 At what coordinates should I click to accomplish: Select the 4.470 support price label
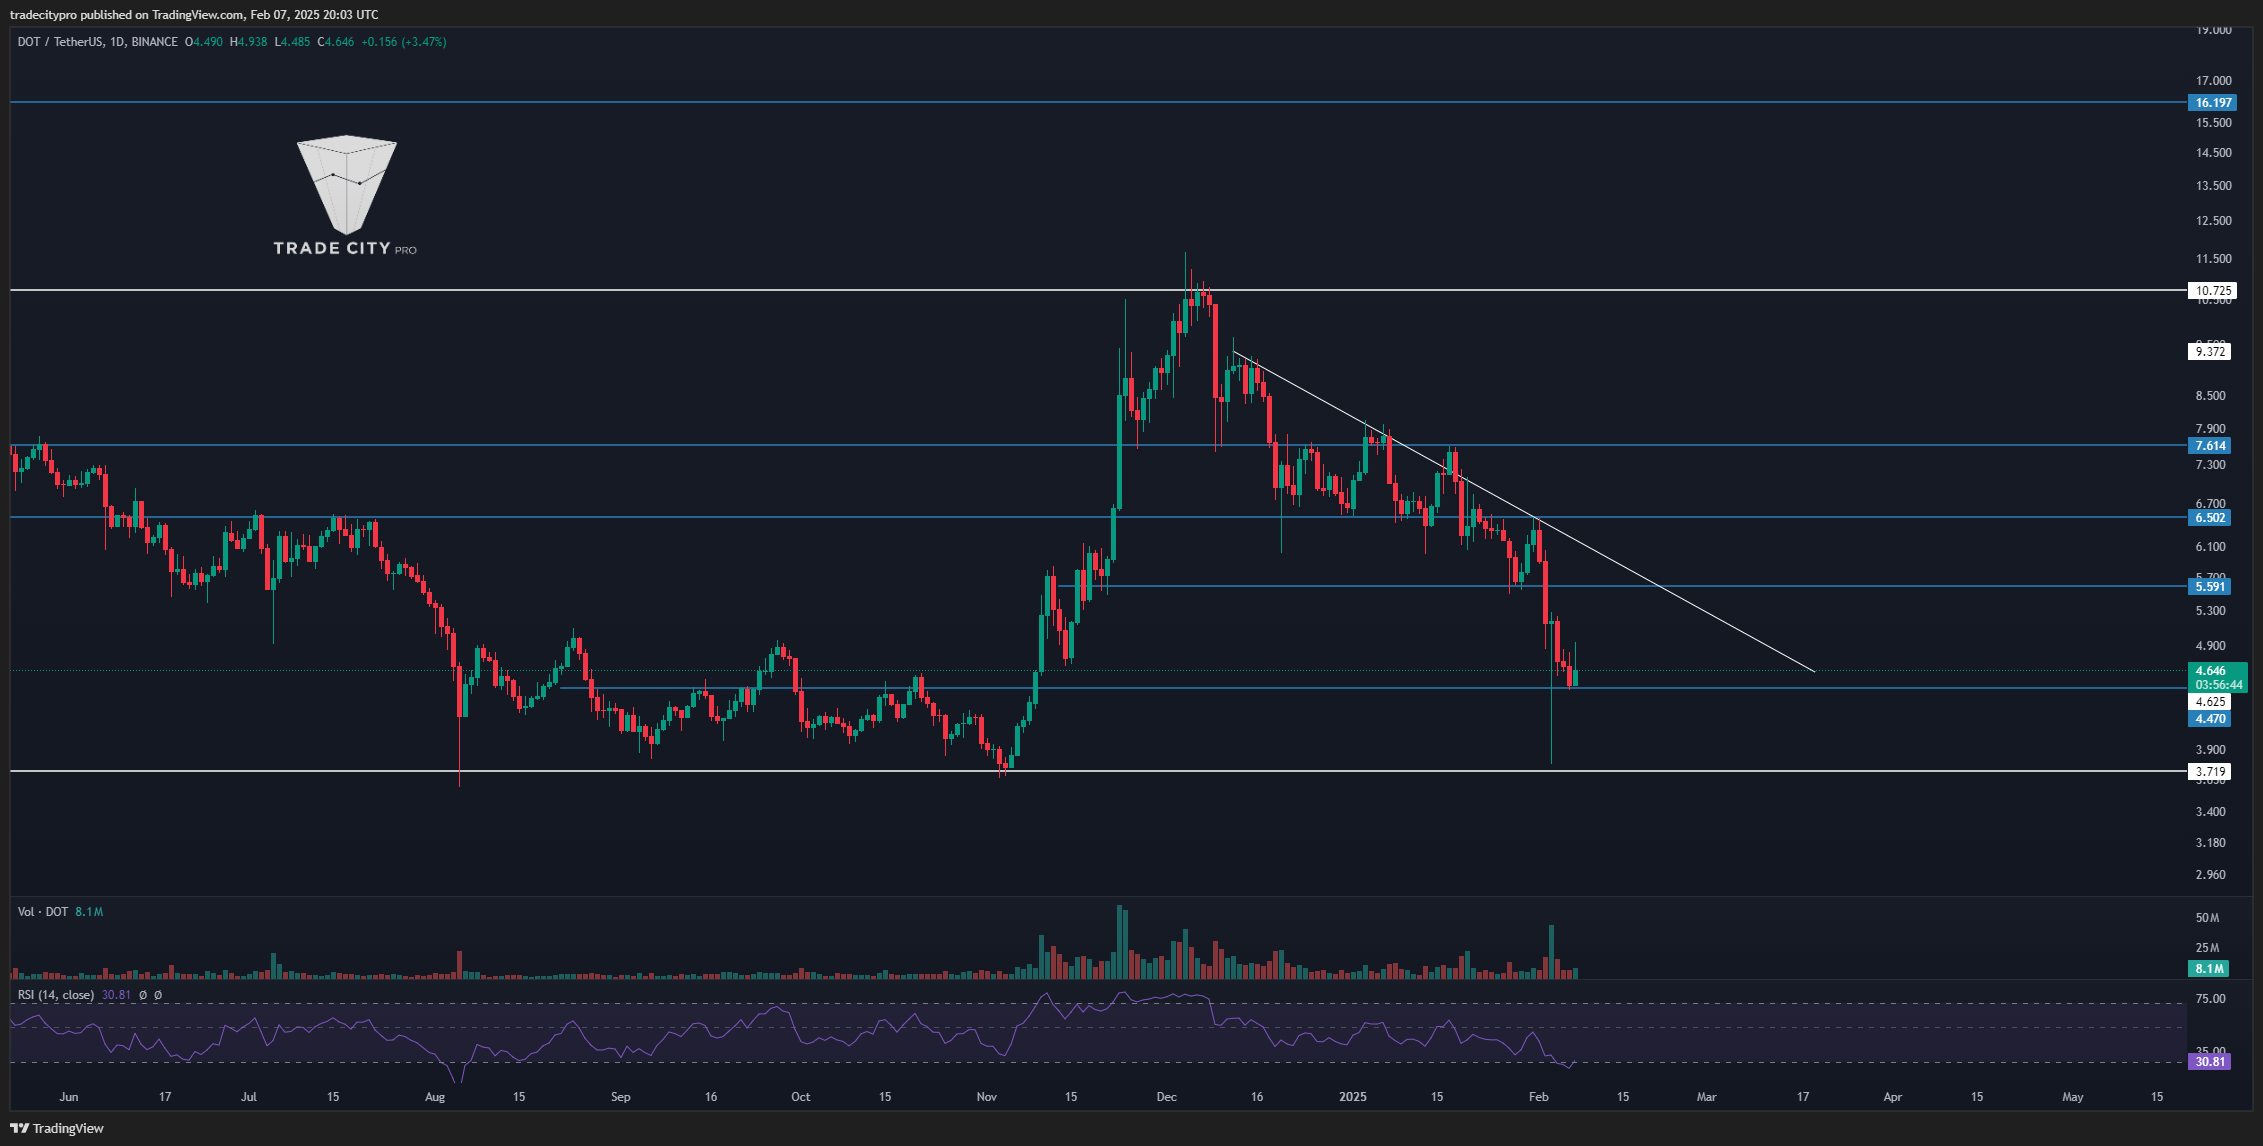(x=2209, y=719)
